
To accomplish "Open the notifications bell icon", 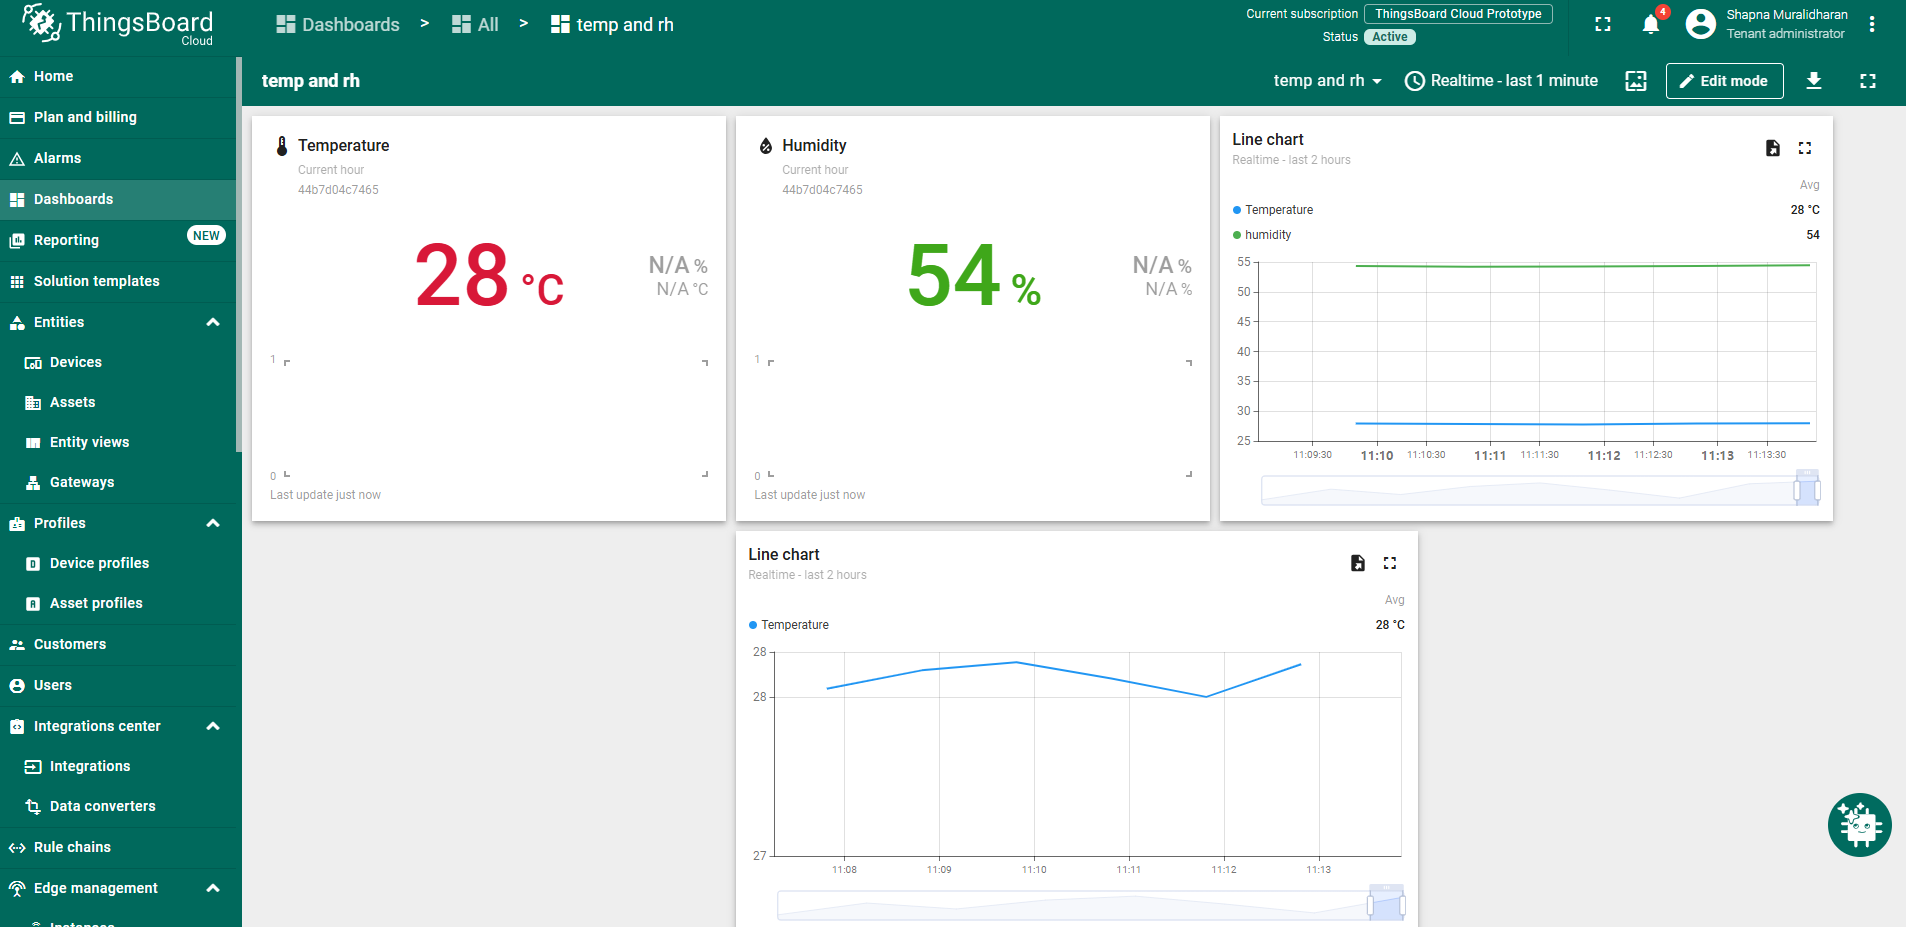I will click(x=1650, y=25).
